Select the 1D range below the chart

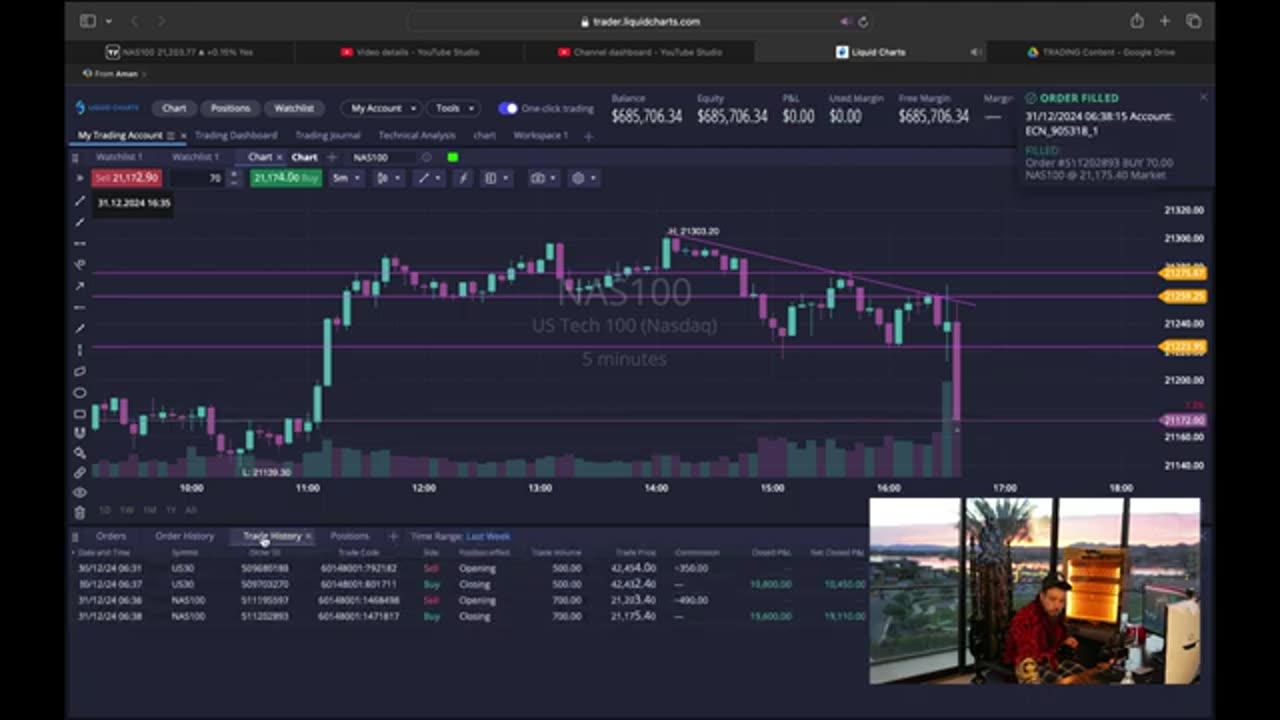(105, 510)
